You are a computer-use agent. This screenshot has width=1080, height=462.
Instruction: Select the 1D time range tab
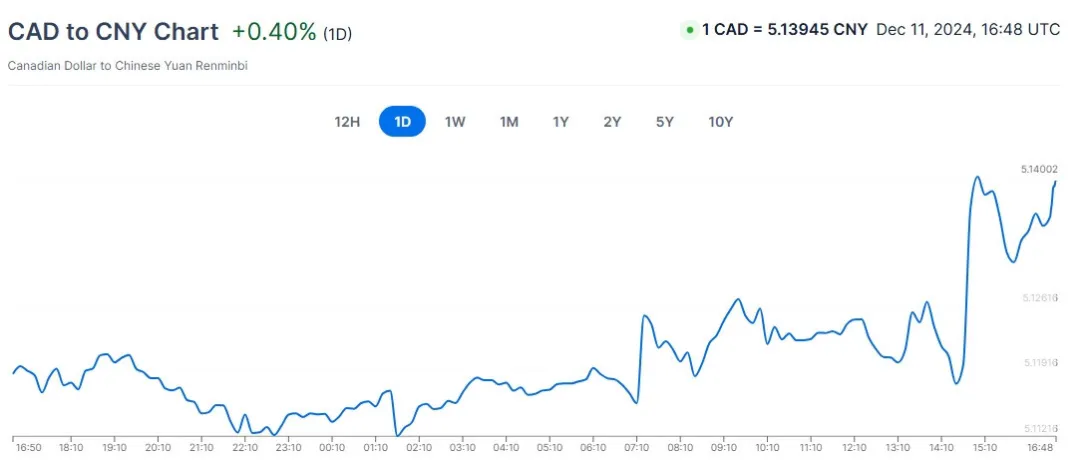pyautogui.click(x=402, y=123)
